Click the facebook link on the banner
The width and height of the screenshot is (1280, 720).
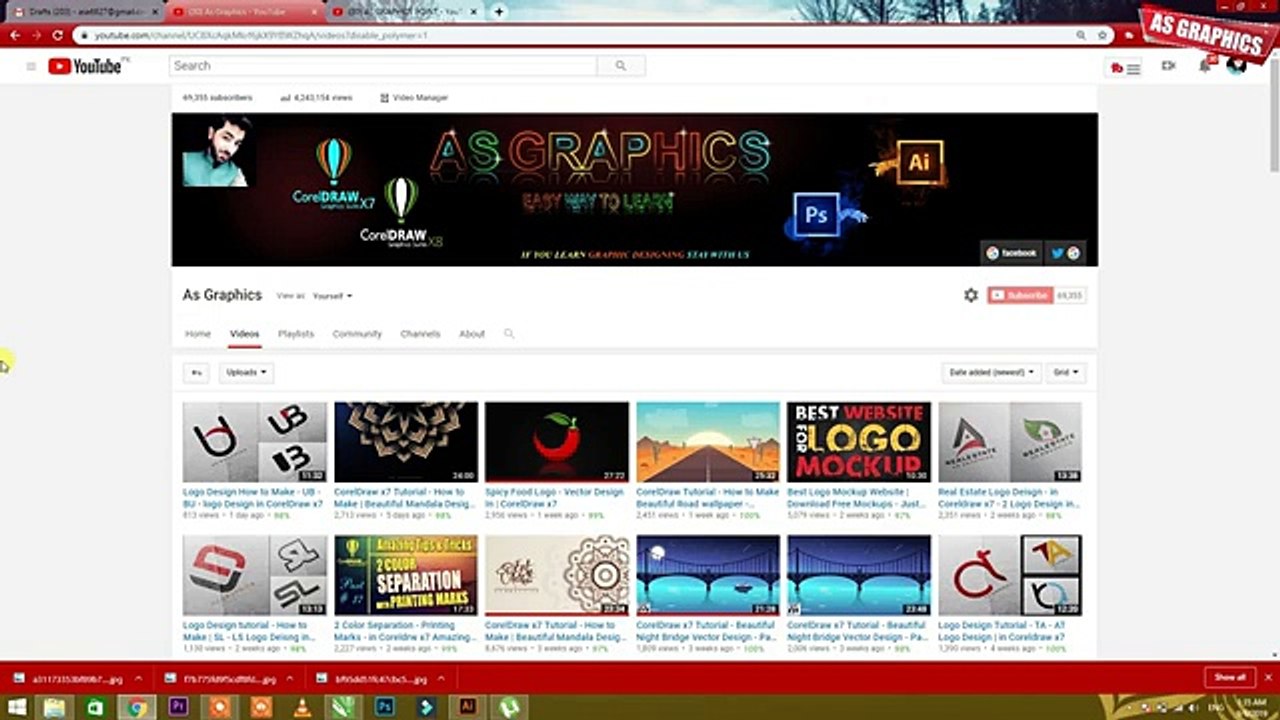[1012, 253]
